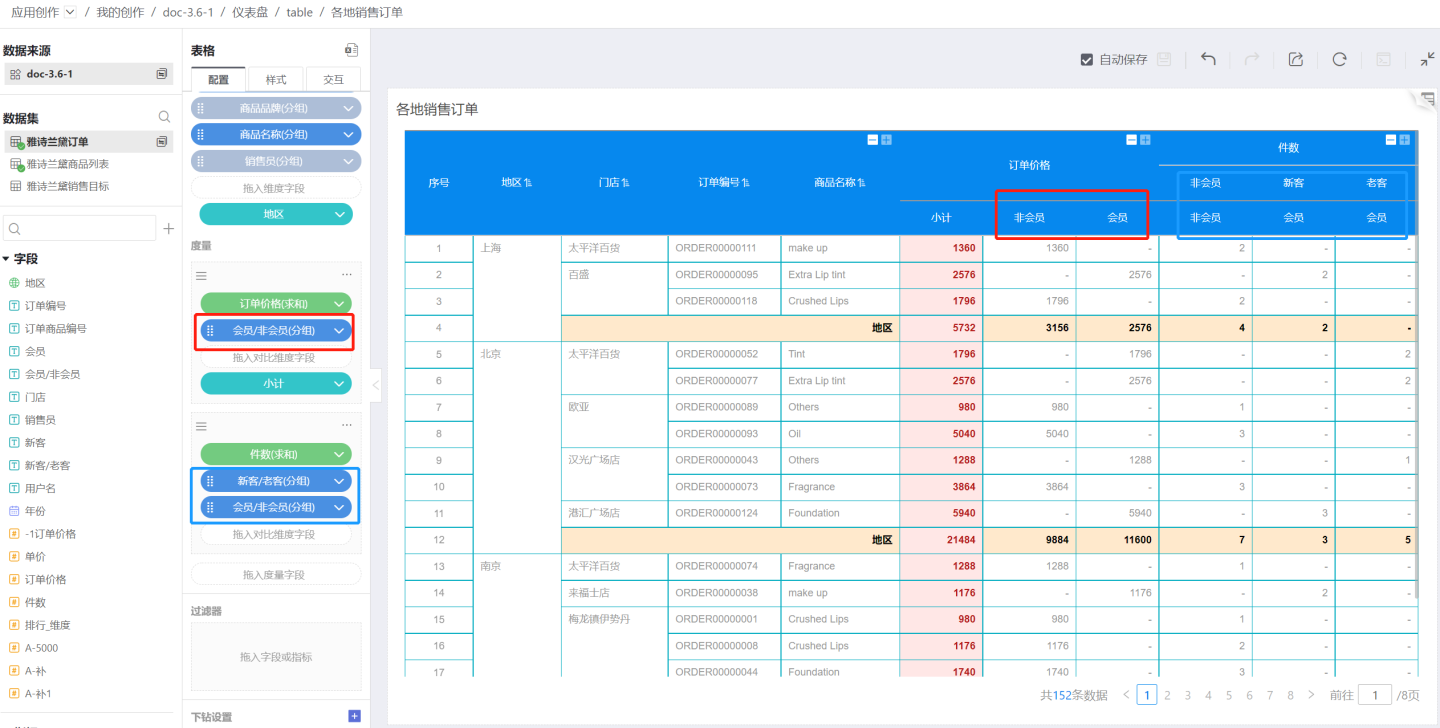Expand 件数 column group with plus button
The image size is (1440, 728).
[1405, 140]
